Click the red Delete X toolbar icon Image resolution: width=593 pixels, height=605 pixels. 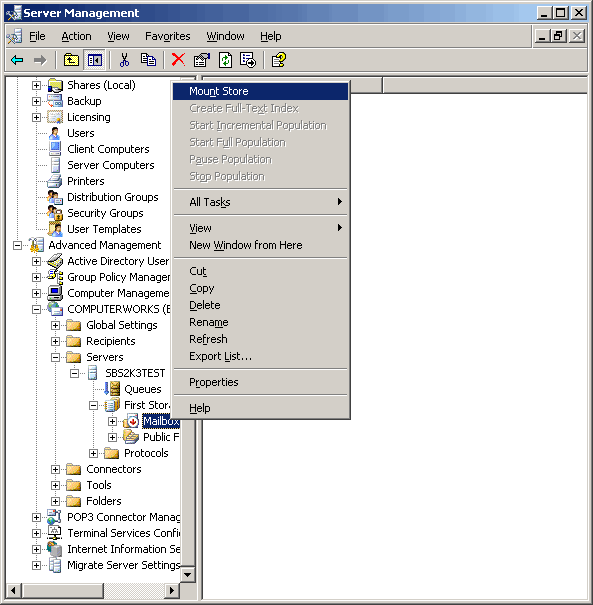pyautogui.click(x=178, y=60)
